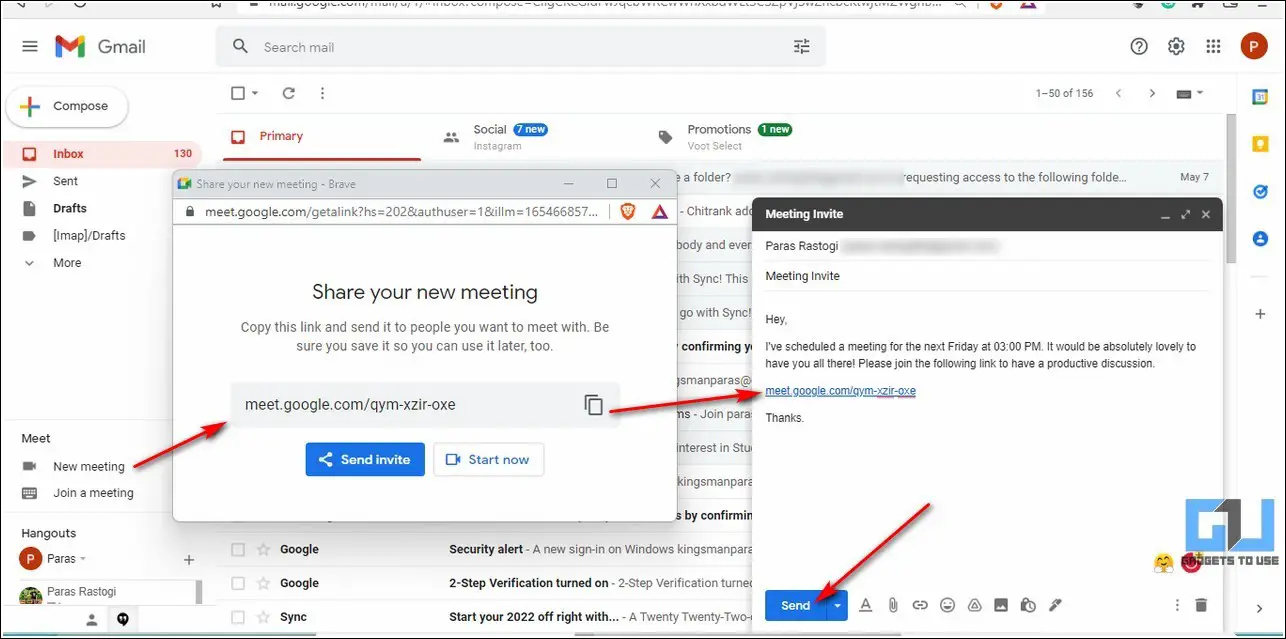Click the Gmail logo
Screen dimensions: 1286x639
pos(100,47)
